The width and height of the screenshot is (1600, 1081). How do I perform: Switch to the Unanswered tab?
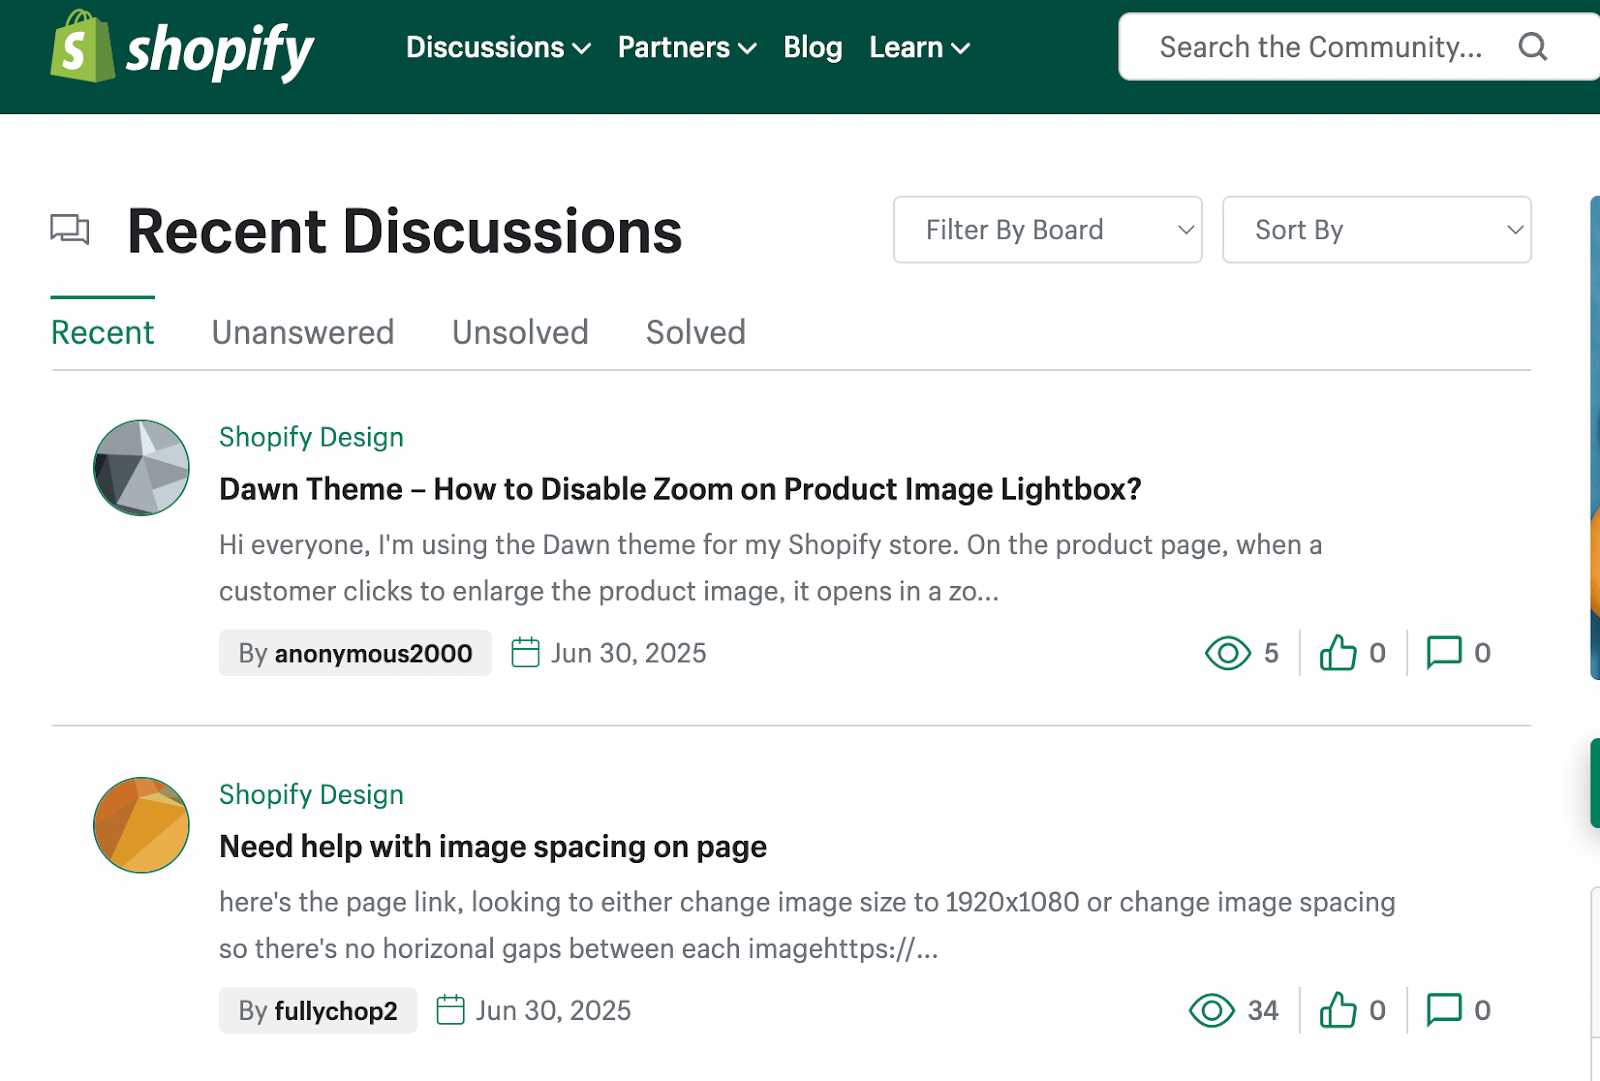pos(303,332)
